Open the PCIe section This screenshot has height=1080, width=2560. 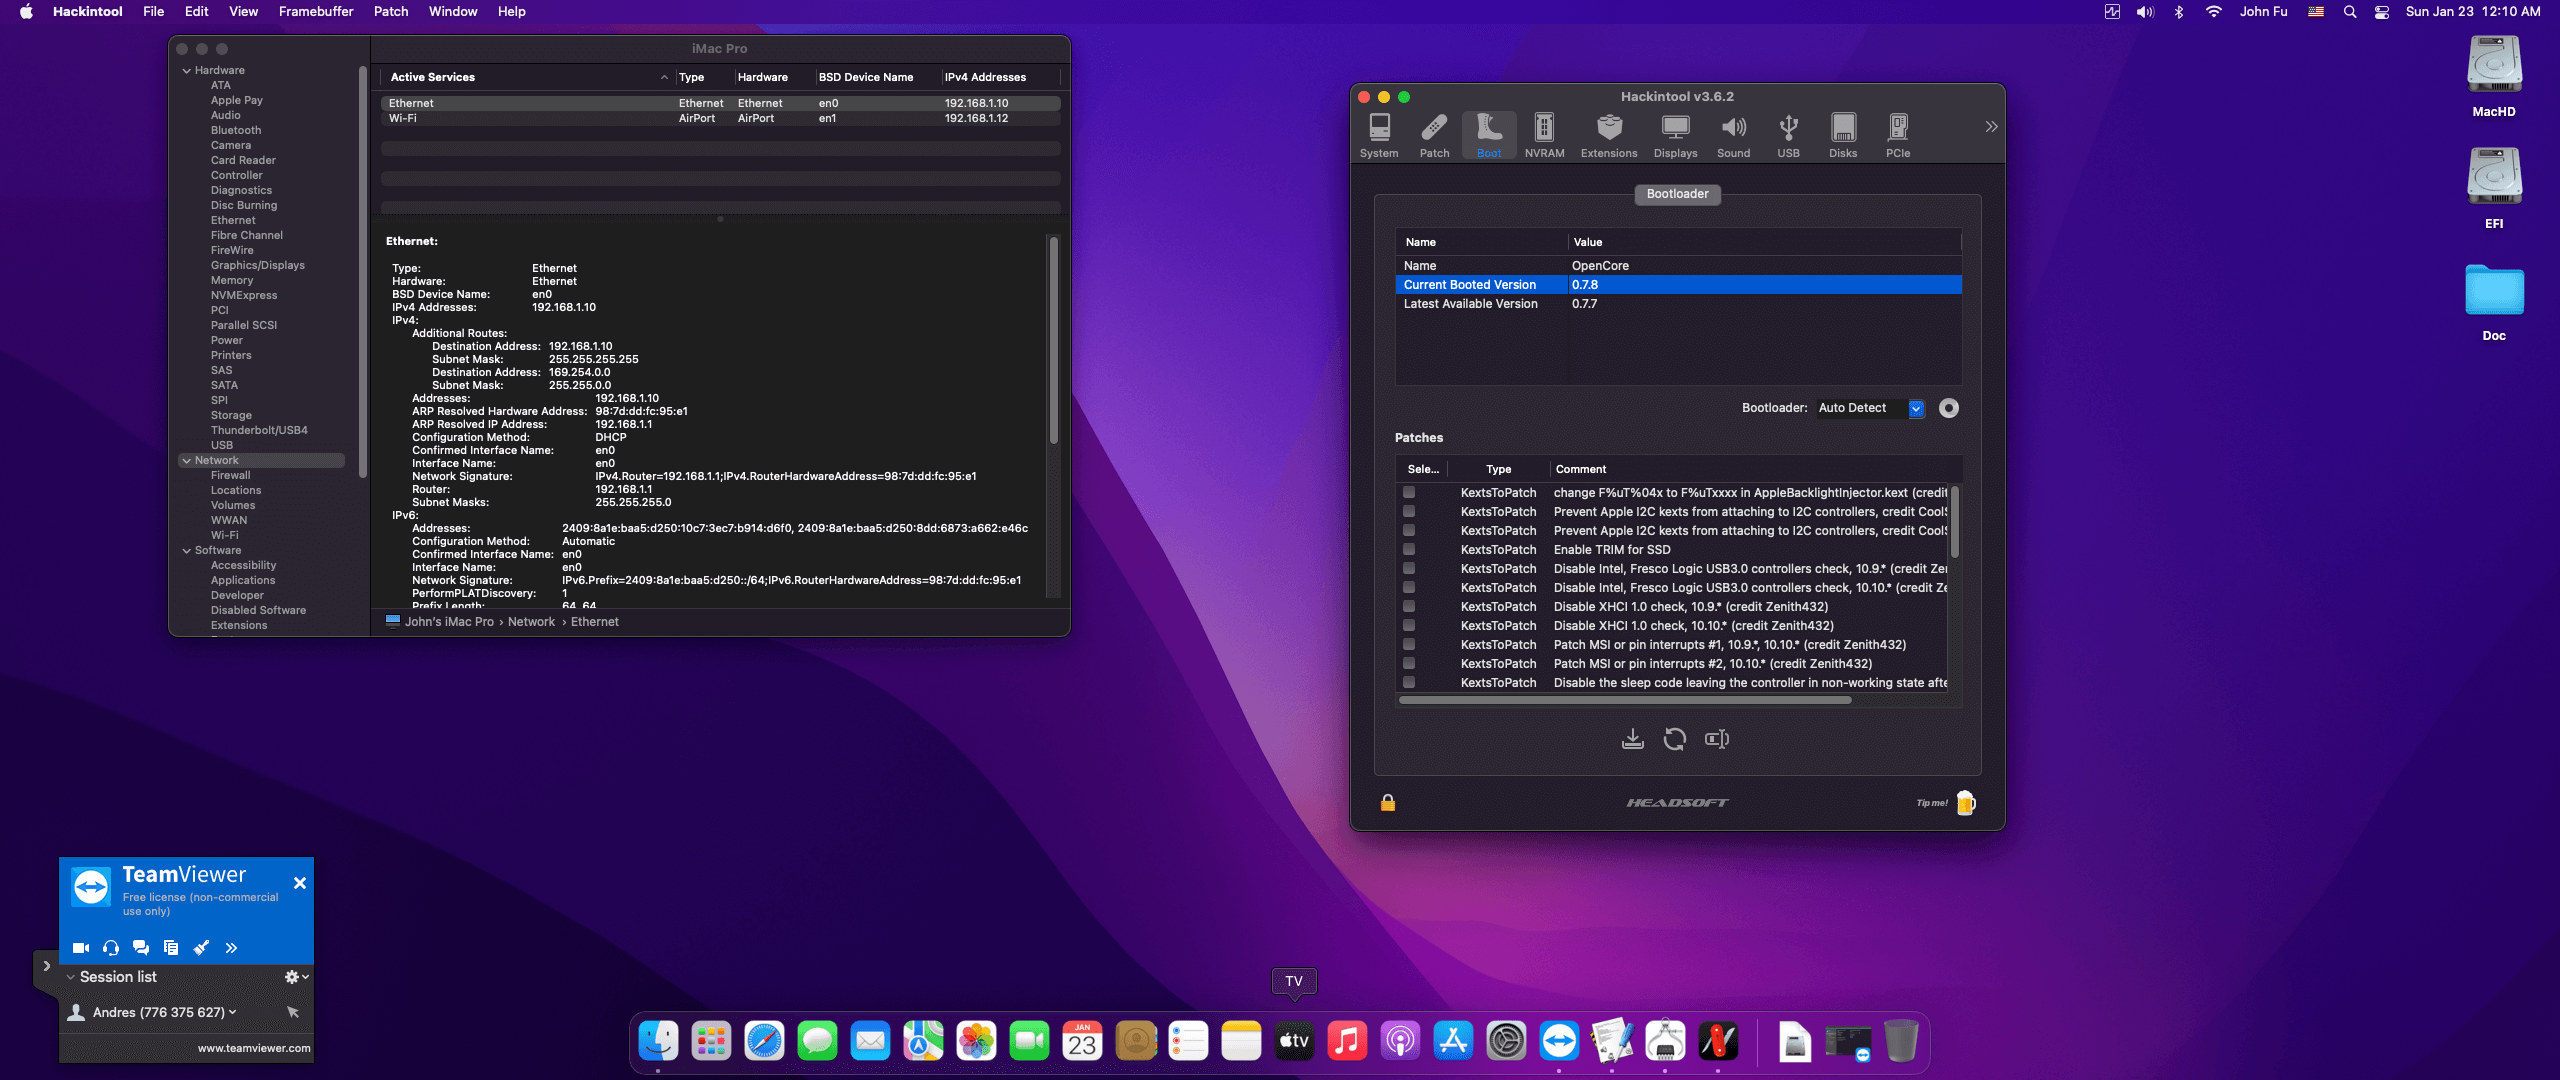(1898, 135)
